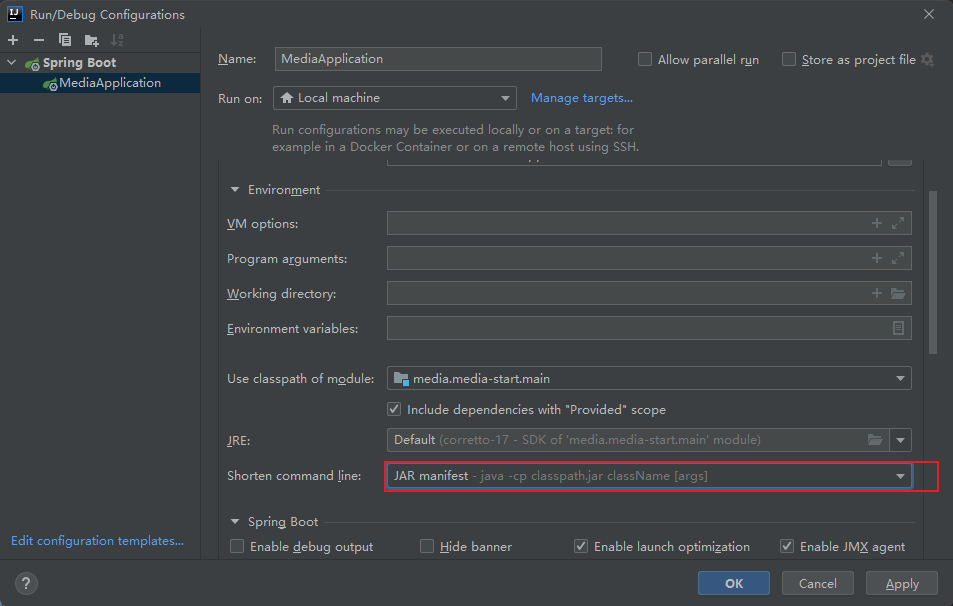Image resolution: width=953 pixels, height=606 pixels.
Task: Collapse the Environment section
Action: click(236, 189)
